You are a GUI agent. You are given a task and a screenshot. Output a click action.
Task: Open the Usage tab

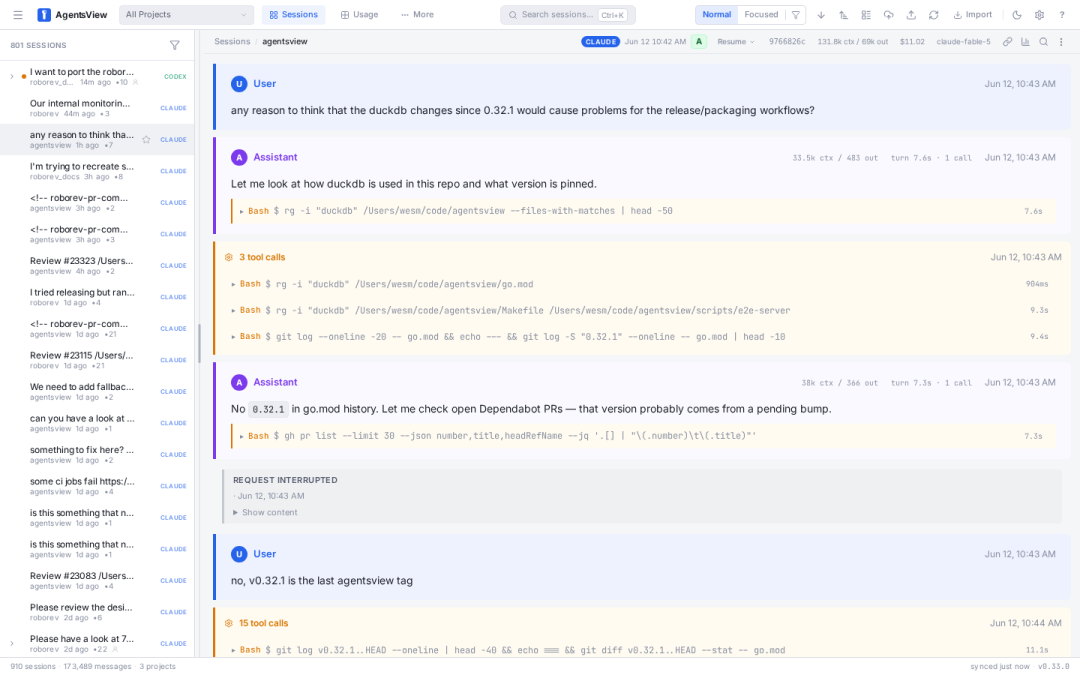pyautogui.click(x=360, y=14)
